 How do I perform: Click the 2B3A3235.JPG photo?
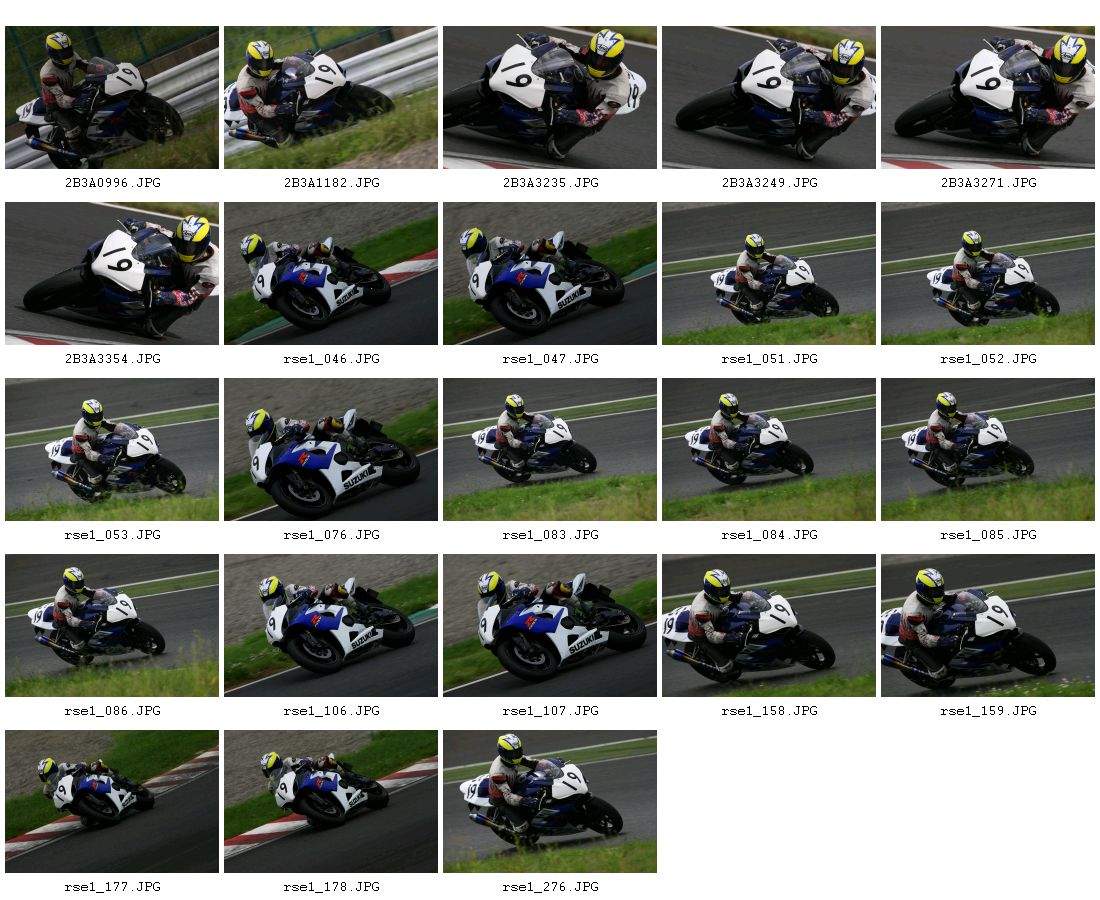[550, 98]
